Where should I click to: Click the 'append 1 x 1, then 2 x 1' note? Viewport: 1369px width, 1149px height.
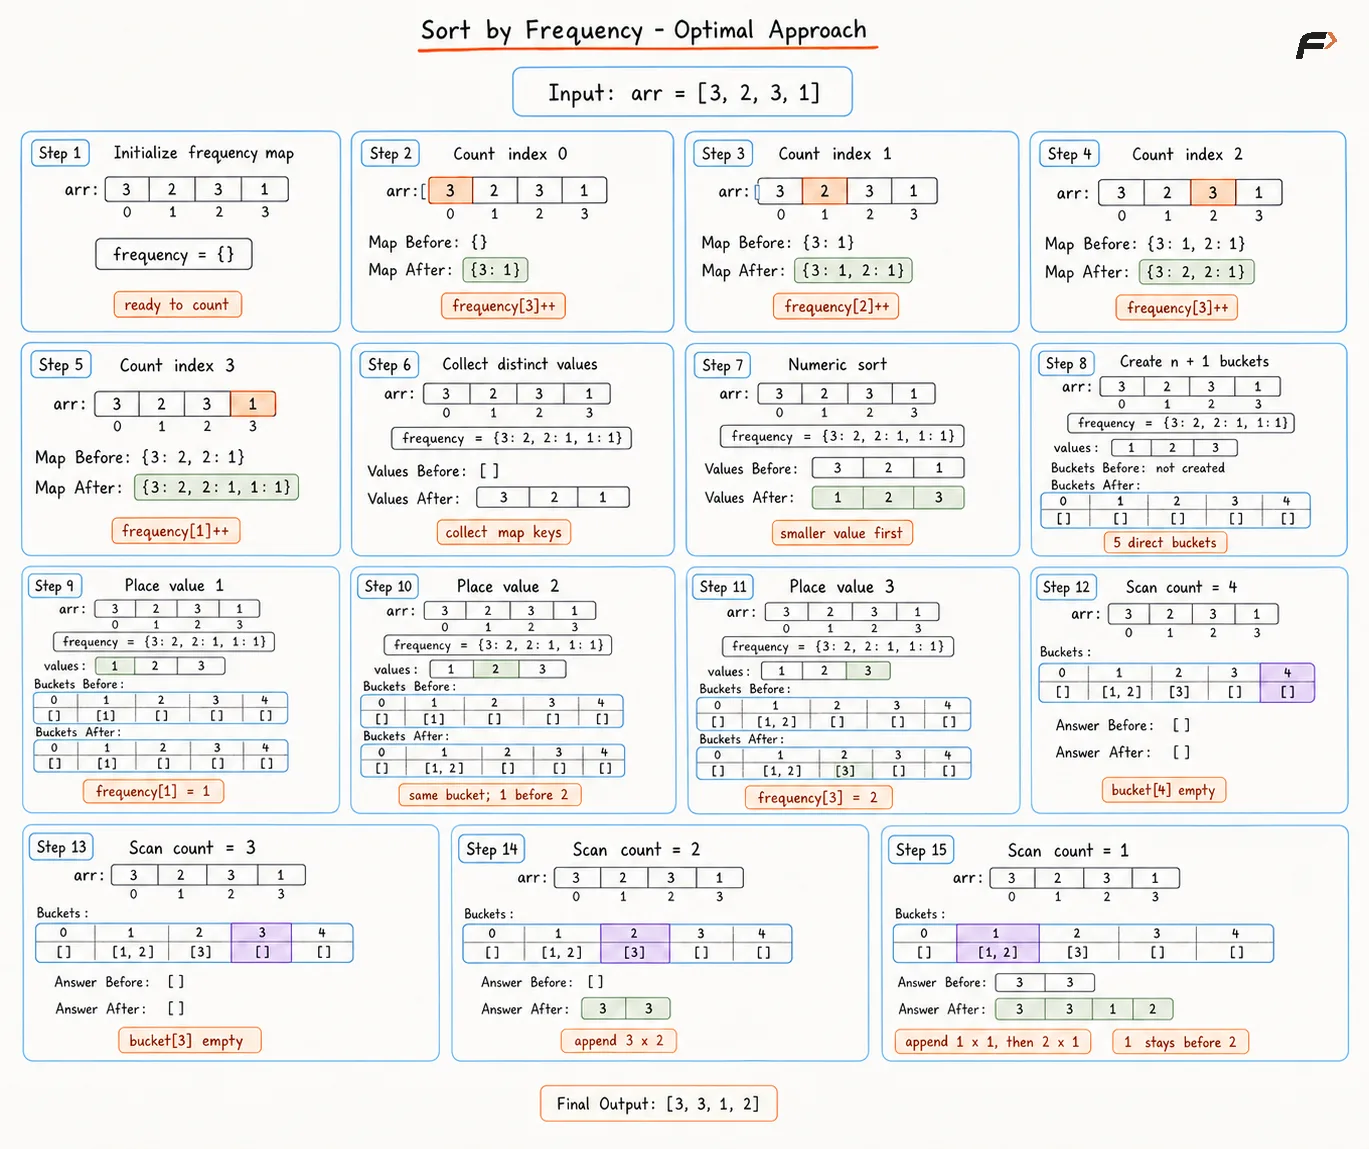(x=991, y=1041)
